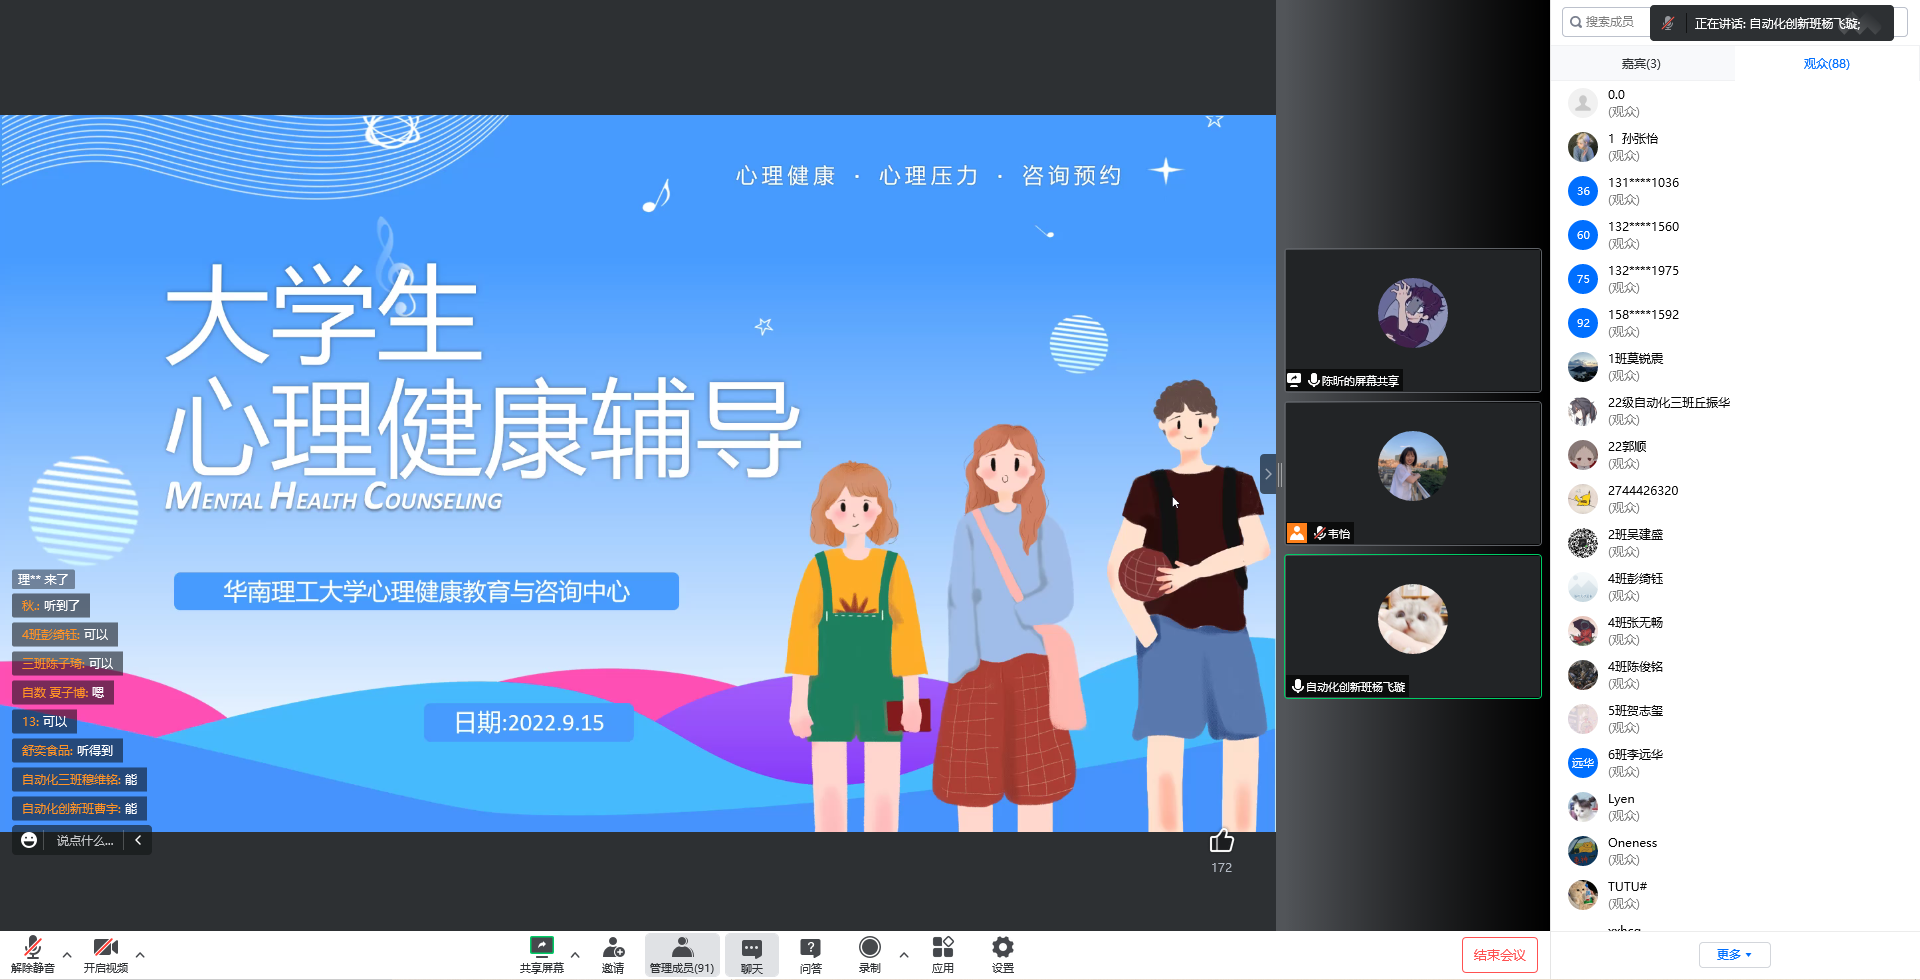Select attendee 4班张无畅
Viewport: 1920px width, 980px height.
[1735, 631]
